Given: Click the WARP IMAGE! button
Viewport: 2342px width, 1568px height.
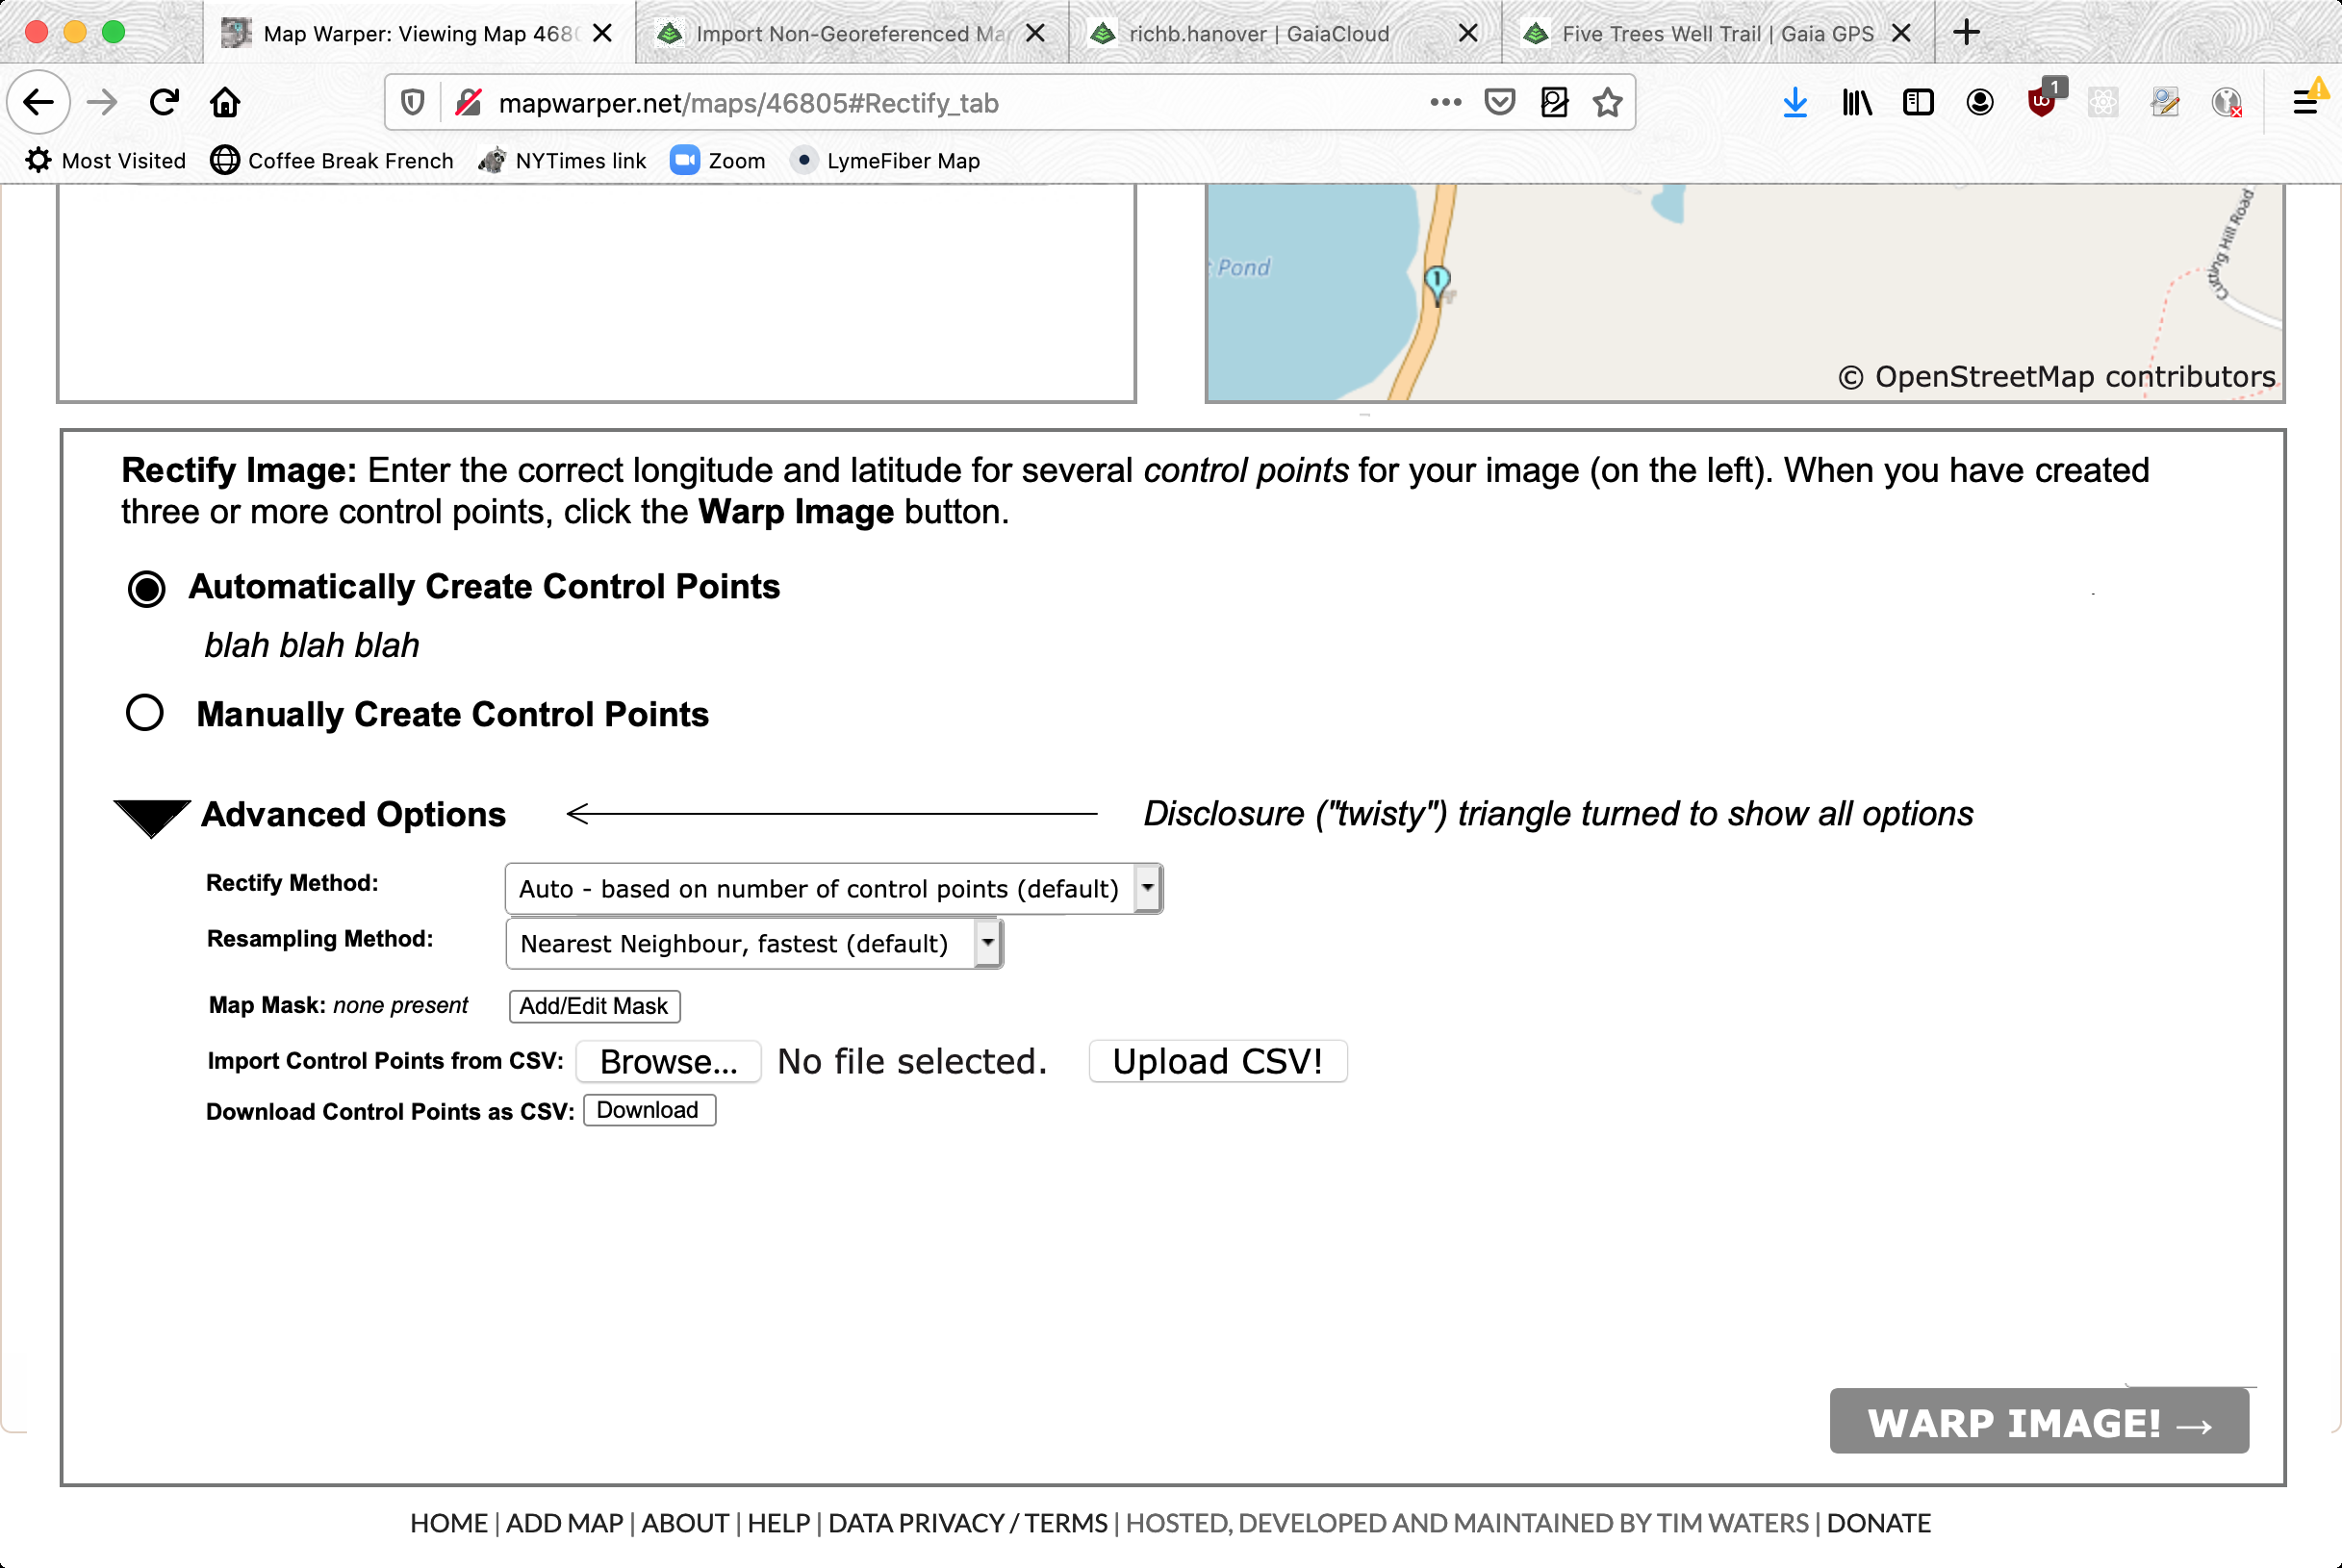Looking at the screenshot, I should 2038,1421.
